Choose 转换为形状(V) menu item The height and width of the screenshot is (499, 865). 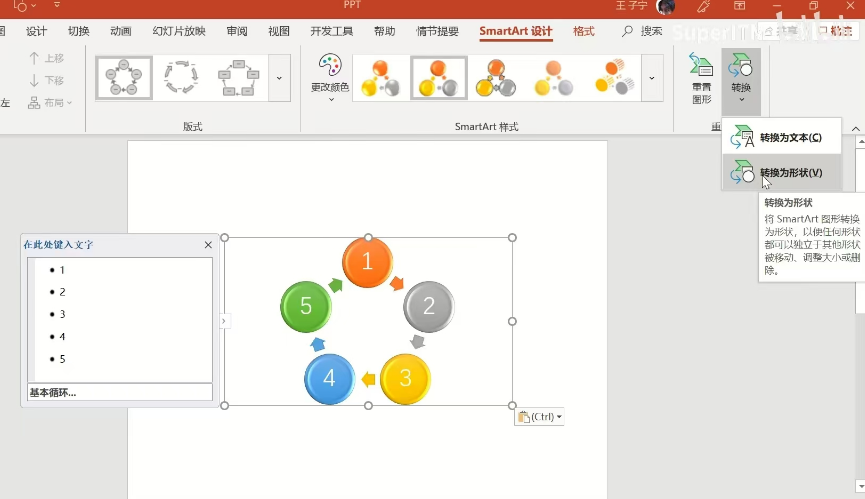(782, 173)
